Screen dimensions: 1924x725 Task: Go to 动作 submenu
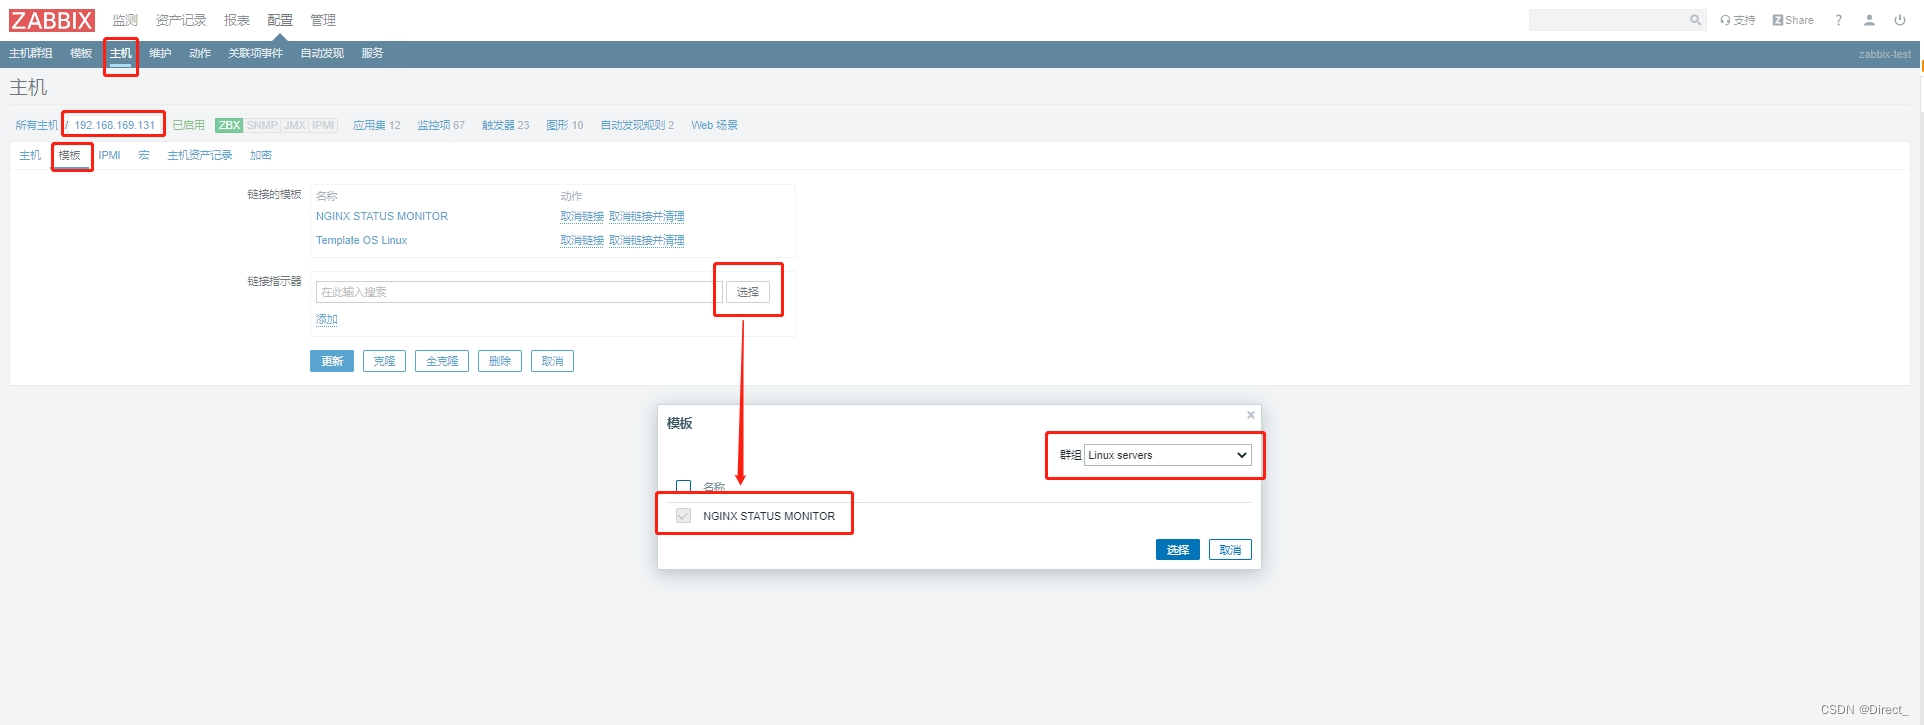(200, 53)
